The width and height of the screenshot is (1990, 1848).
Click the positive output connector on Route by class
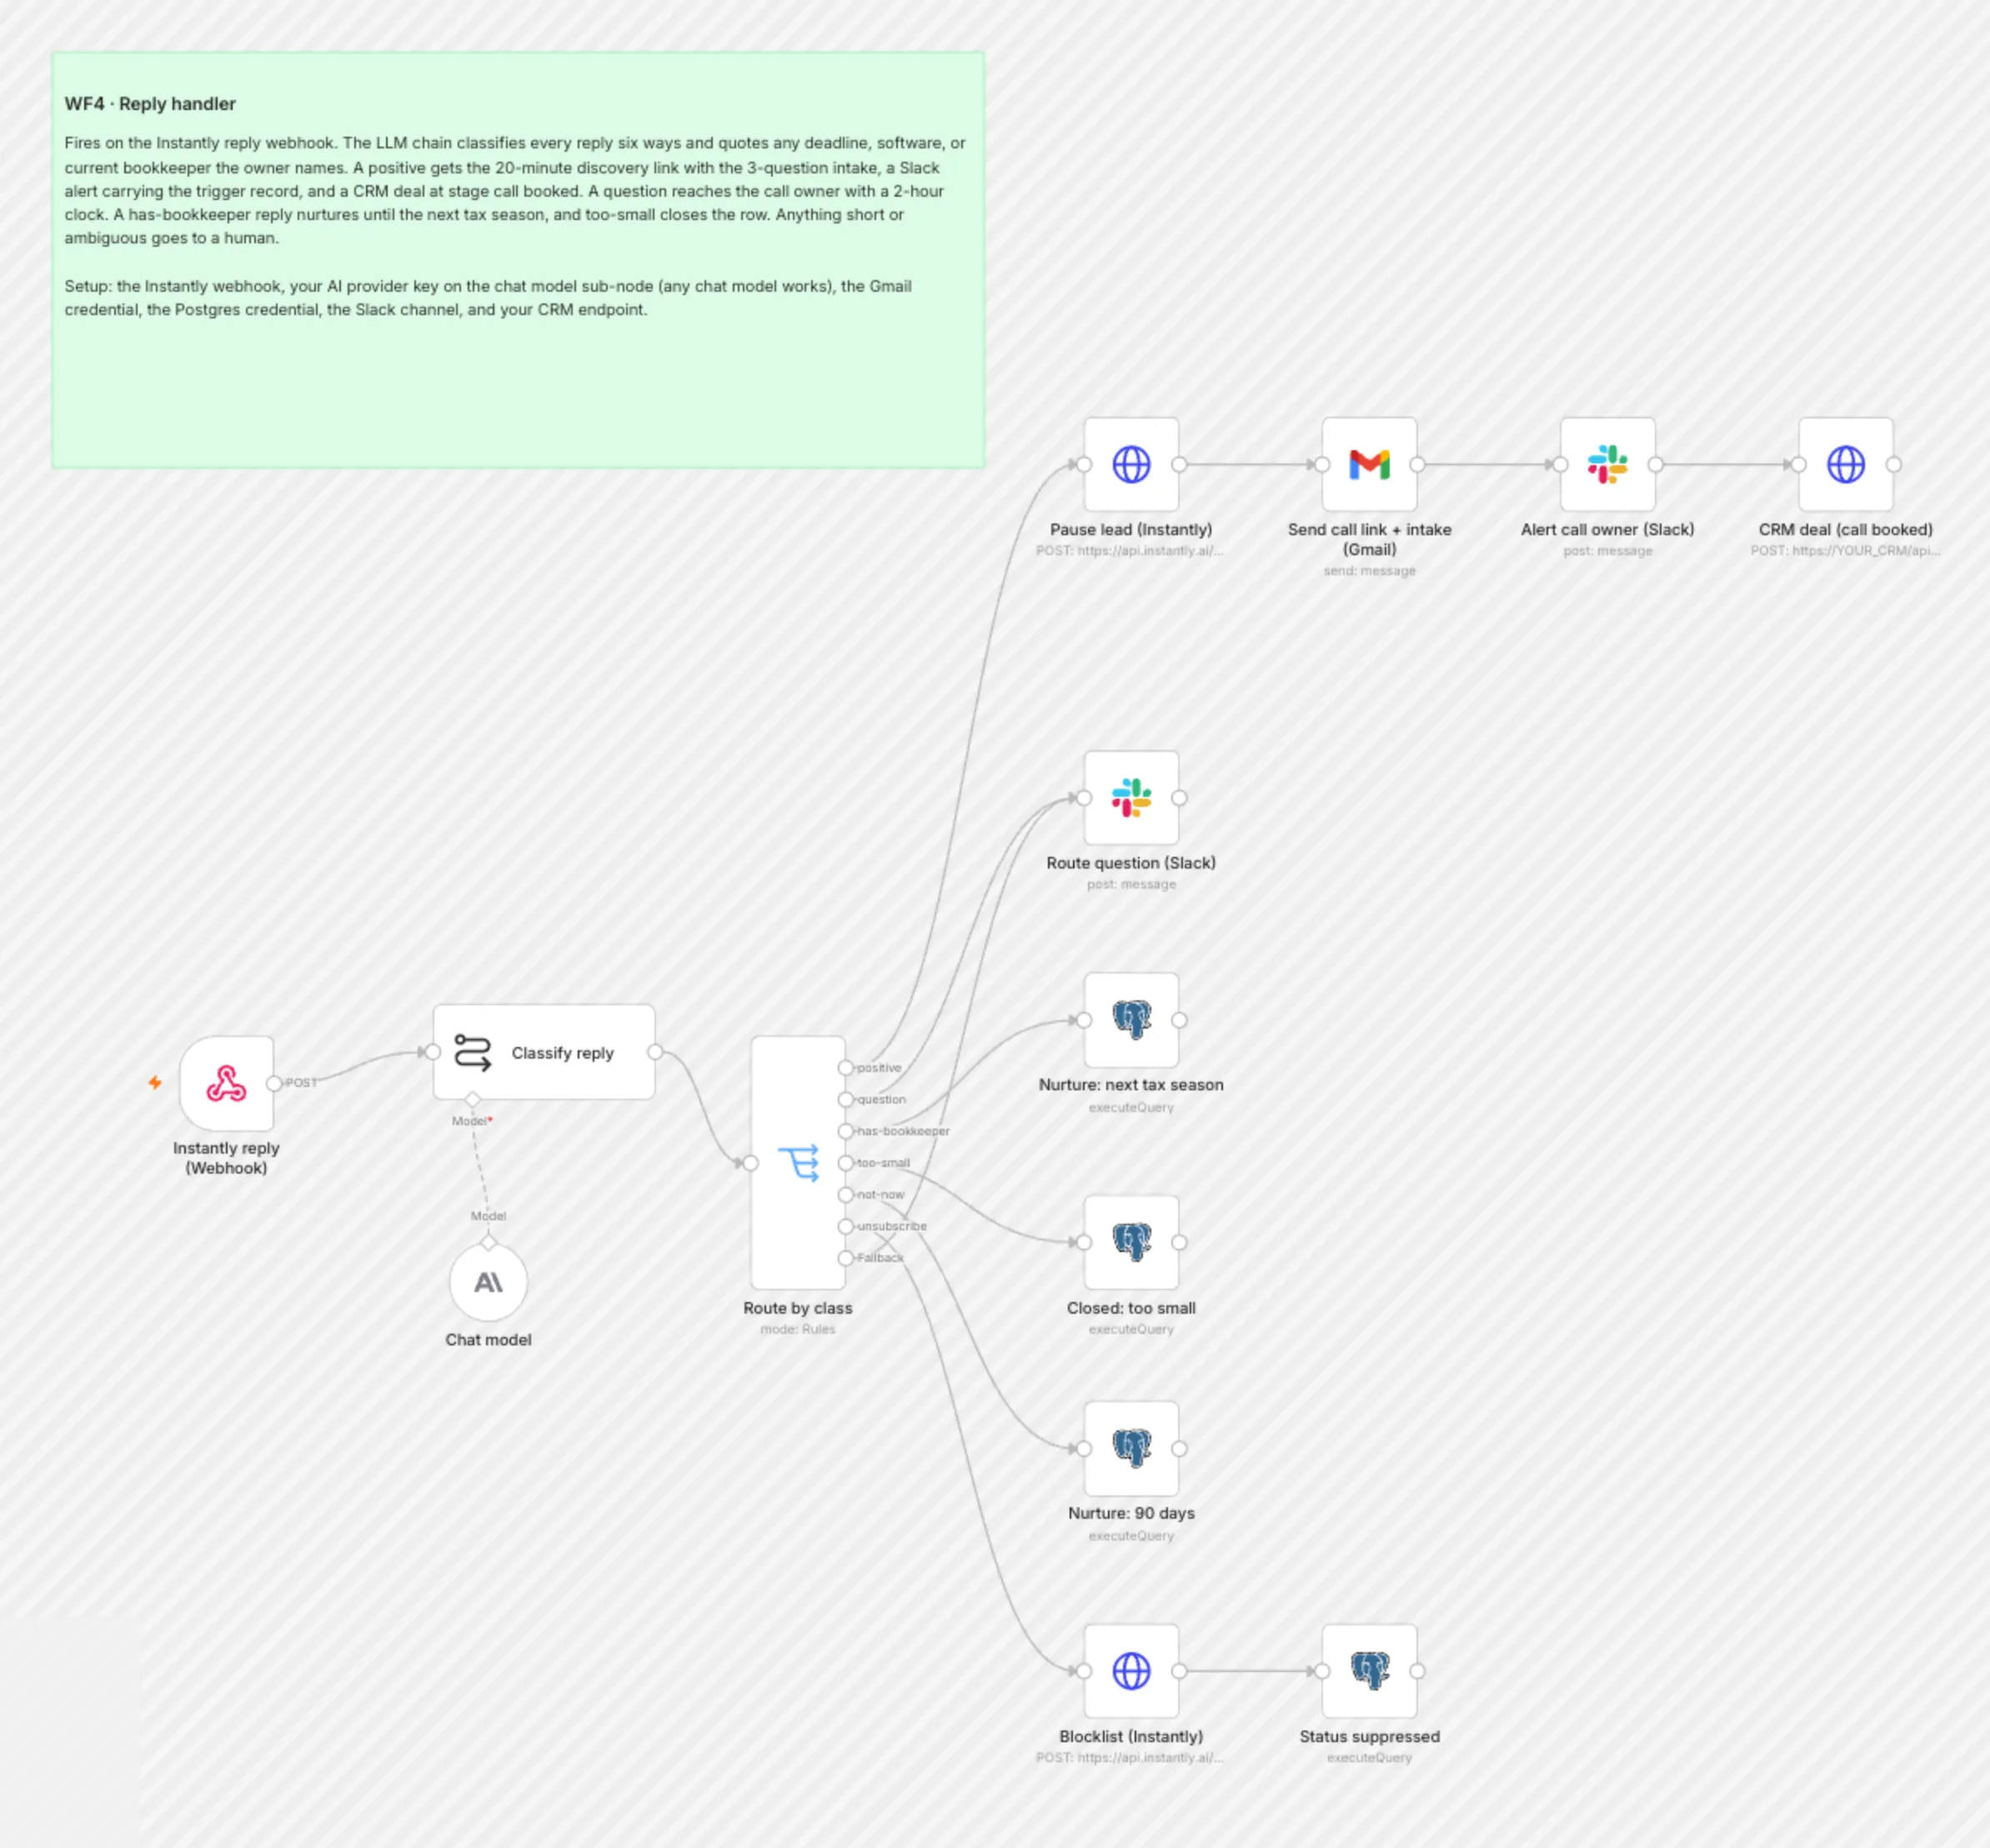846,1067
